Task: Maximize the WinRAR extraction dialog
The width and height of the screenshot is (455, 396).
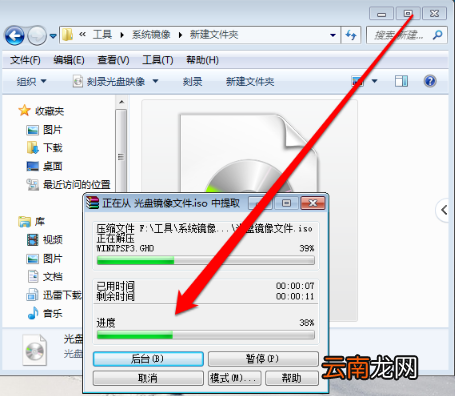Action: click(286, 203)
